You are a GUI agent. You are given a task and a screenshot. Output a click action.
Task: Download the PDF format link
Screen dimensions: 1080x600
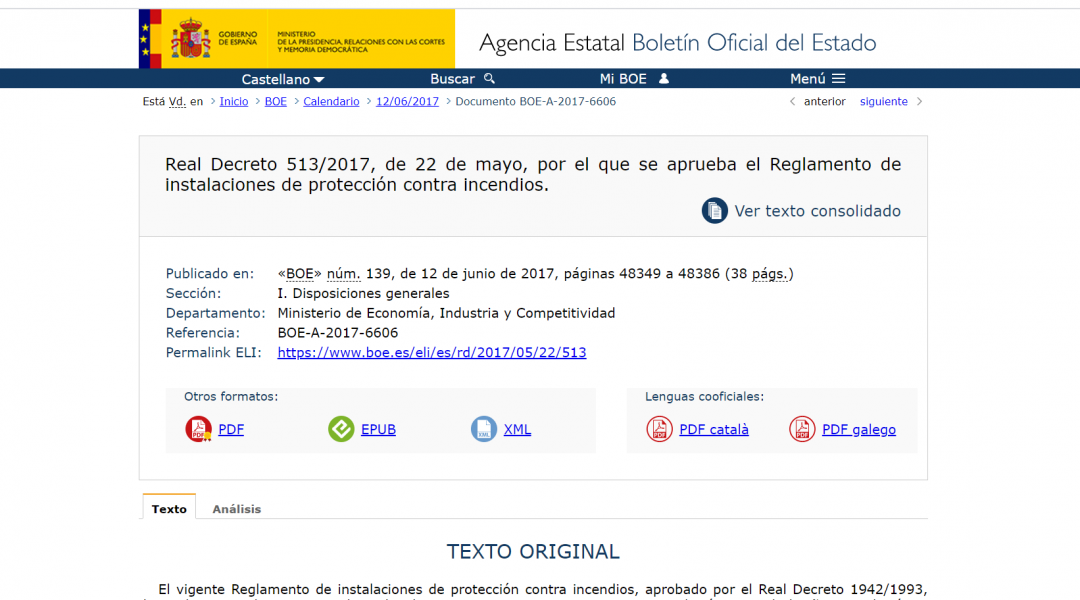coord(231,429)
